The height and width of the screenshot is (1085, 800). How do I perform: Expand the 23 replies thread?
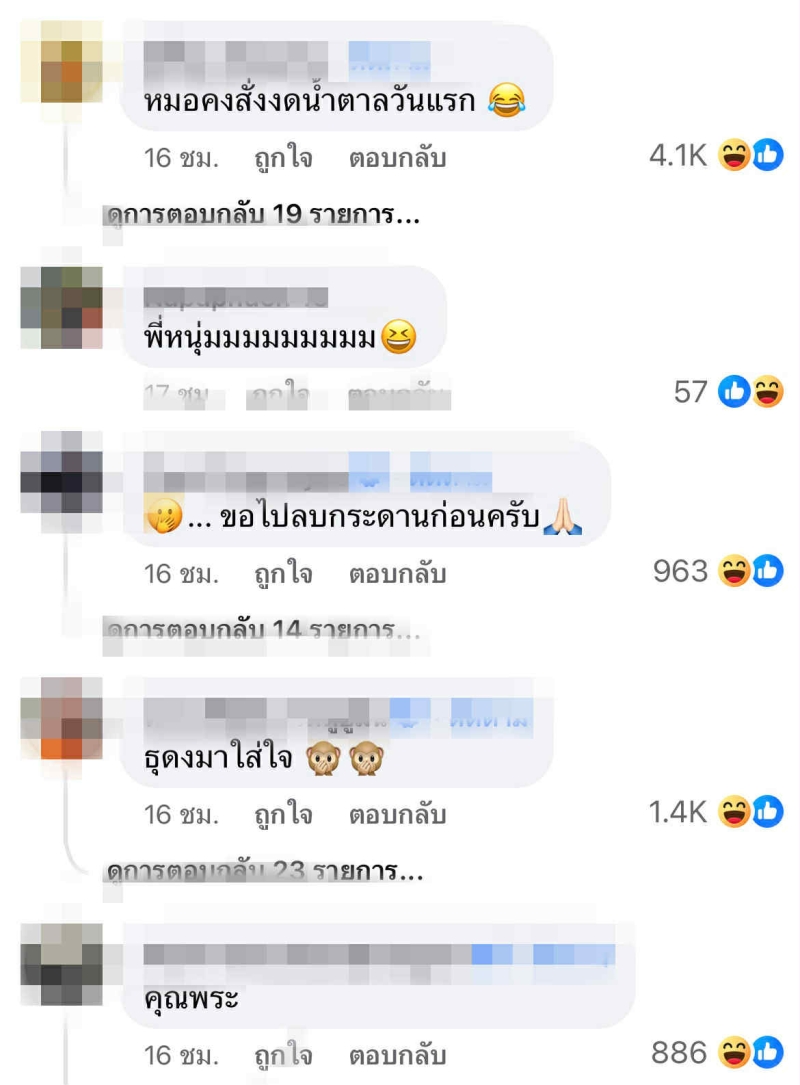pyautogui.click(x=265, y=870)
